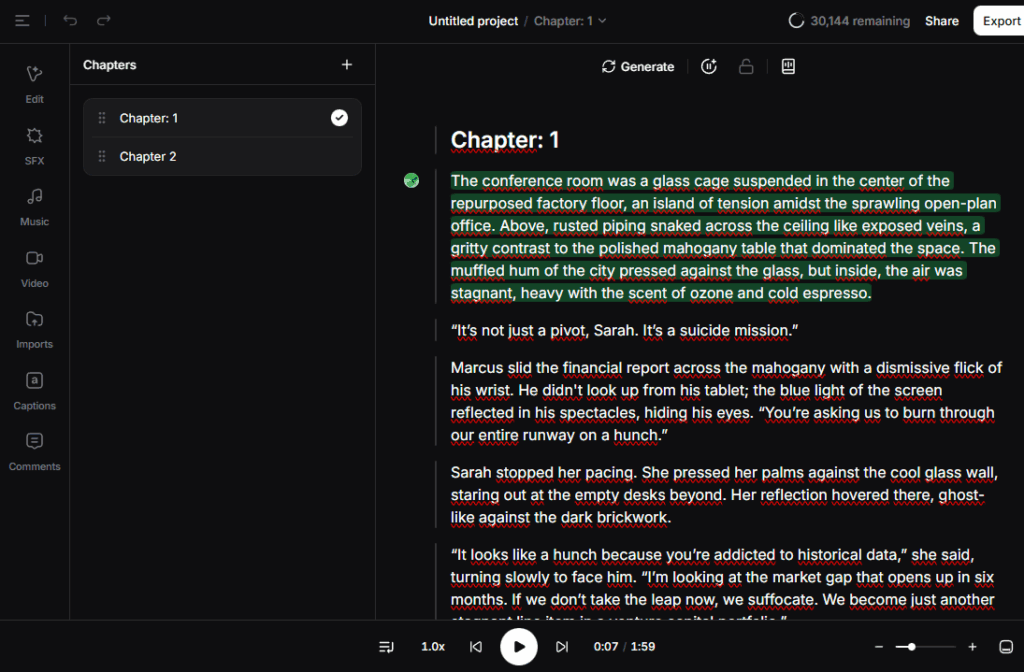Toggle the completion checkmark on Chapter: 1
The image size is (1024, 672).
pyautogui.click(x=339, y=117)
